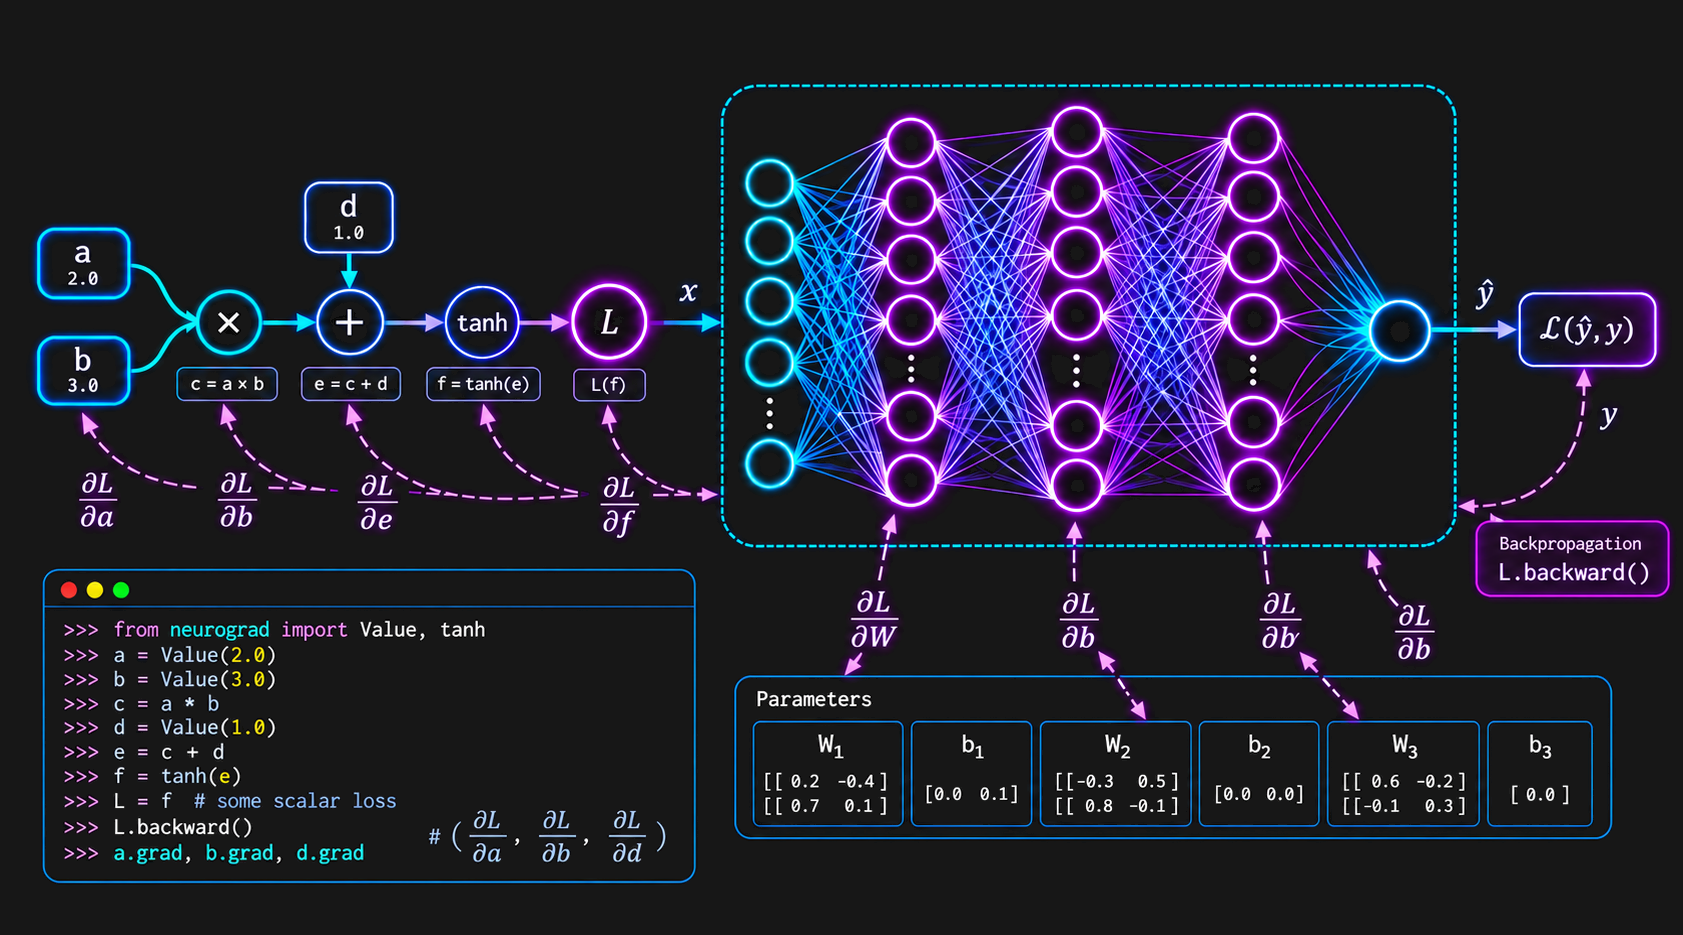This screenshot has width=1683, height=935.
Task: Click the plus addition node
Action: (349, 322)
